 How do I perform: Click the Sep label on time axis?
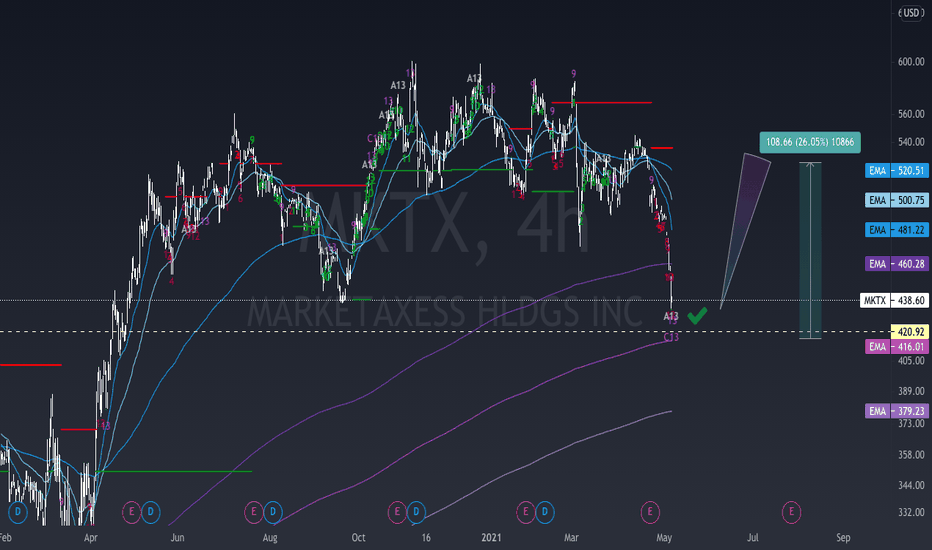pos(843,538)
